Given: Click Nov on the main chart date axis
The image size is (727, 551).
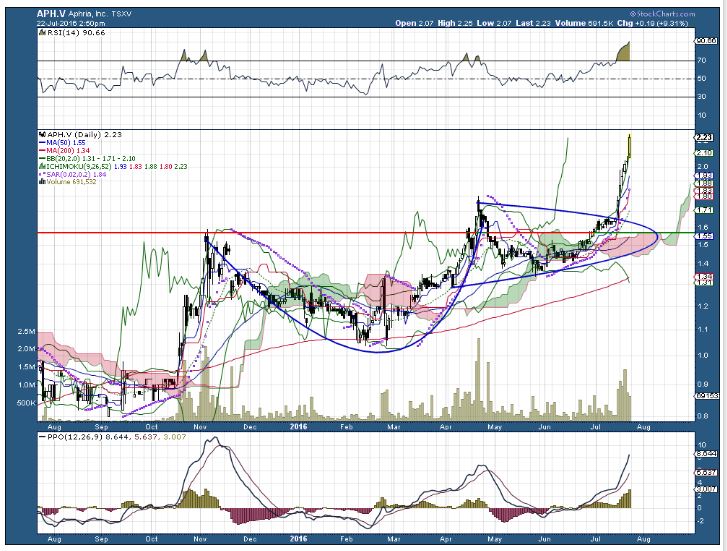Looking at the screenshot, I should (x=200, y=427).
